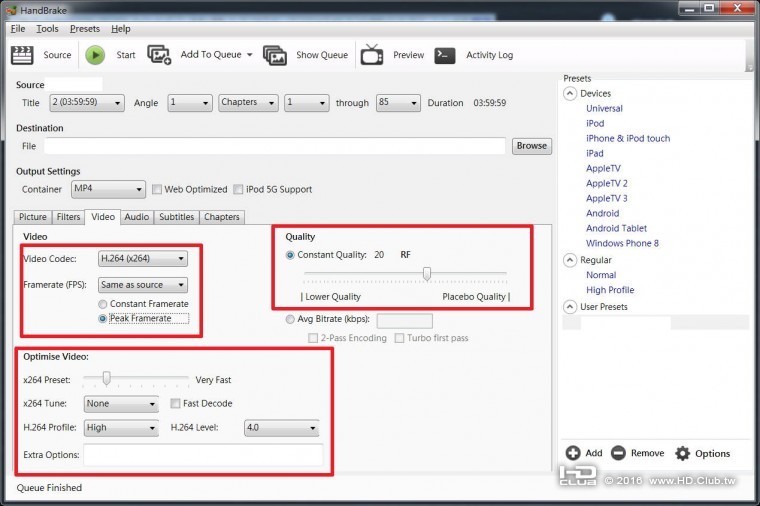Open the Activity Log terminal icon
Image resolution: width=760 pixels, height=506 pixels.
[x=446, y=55]
